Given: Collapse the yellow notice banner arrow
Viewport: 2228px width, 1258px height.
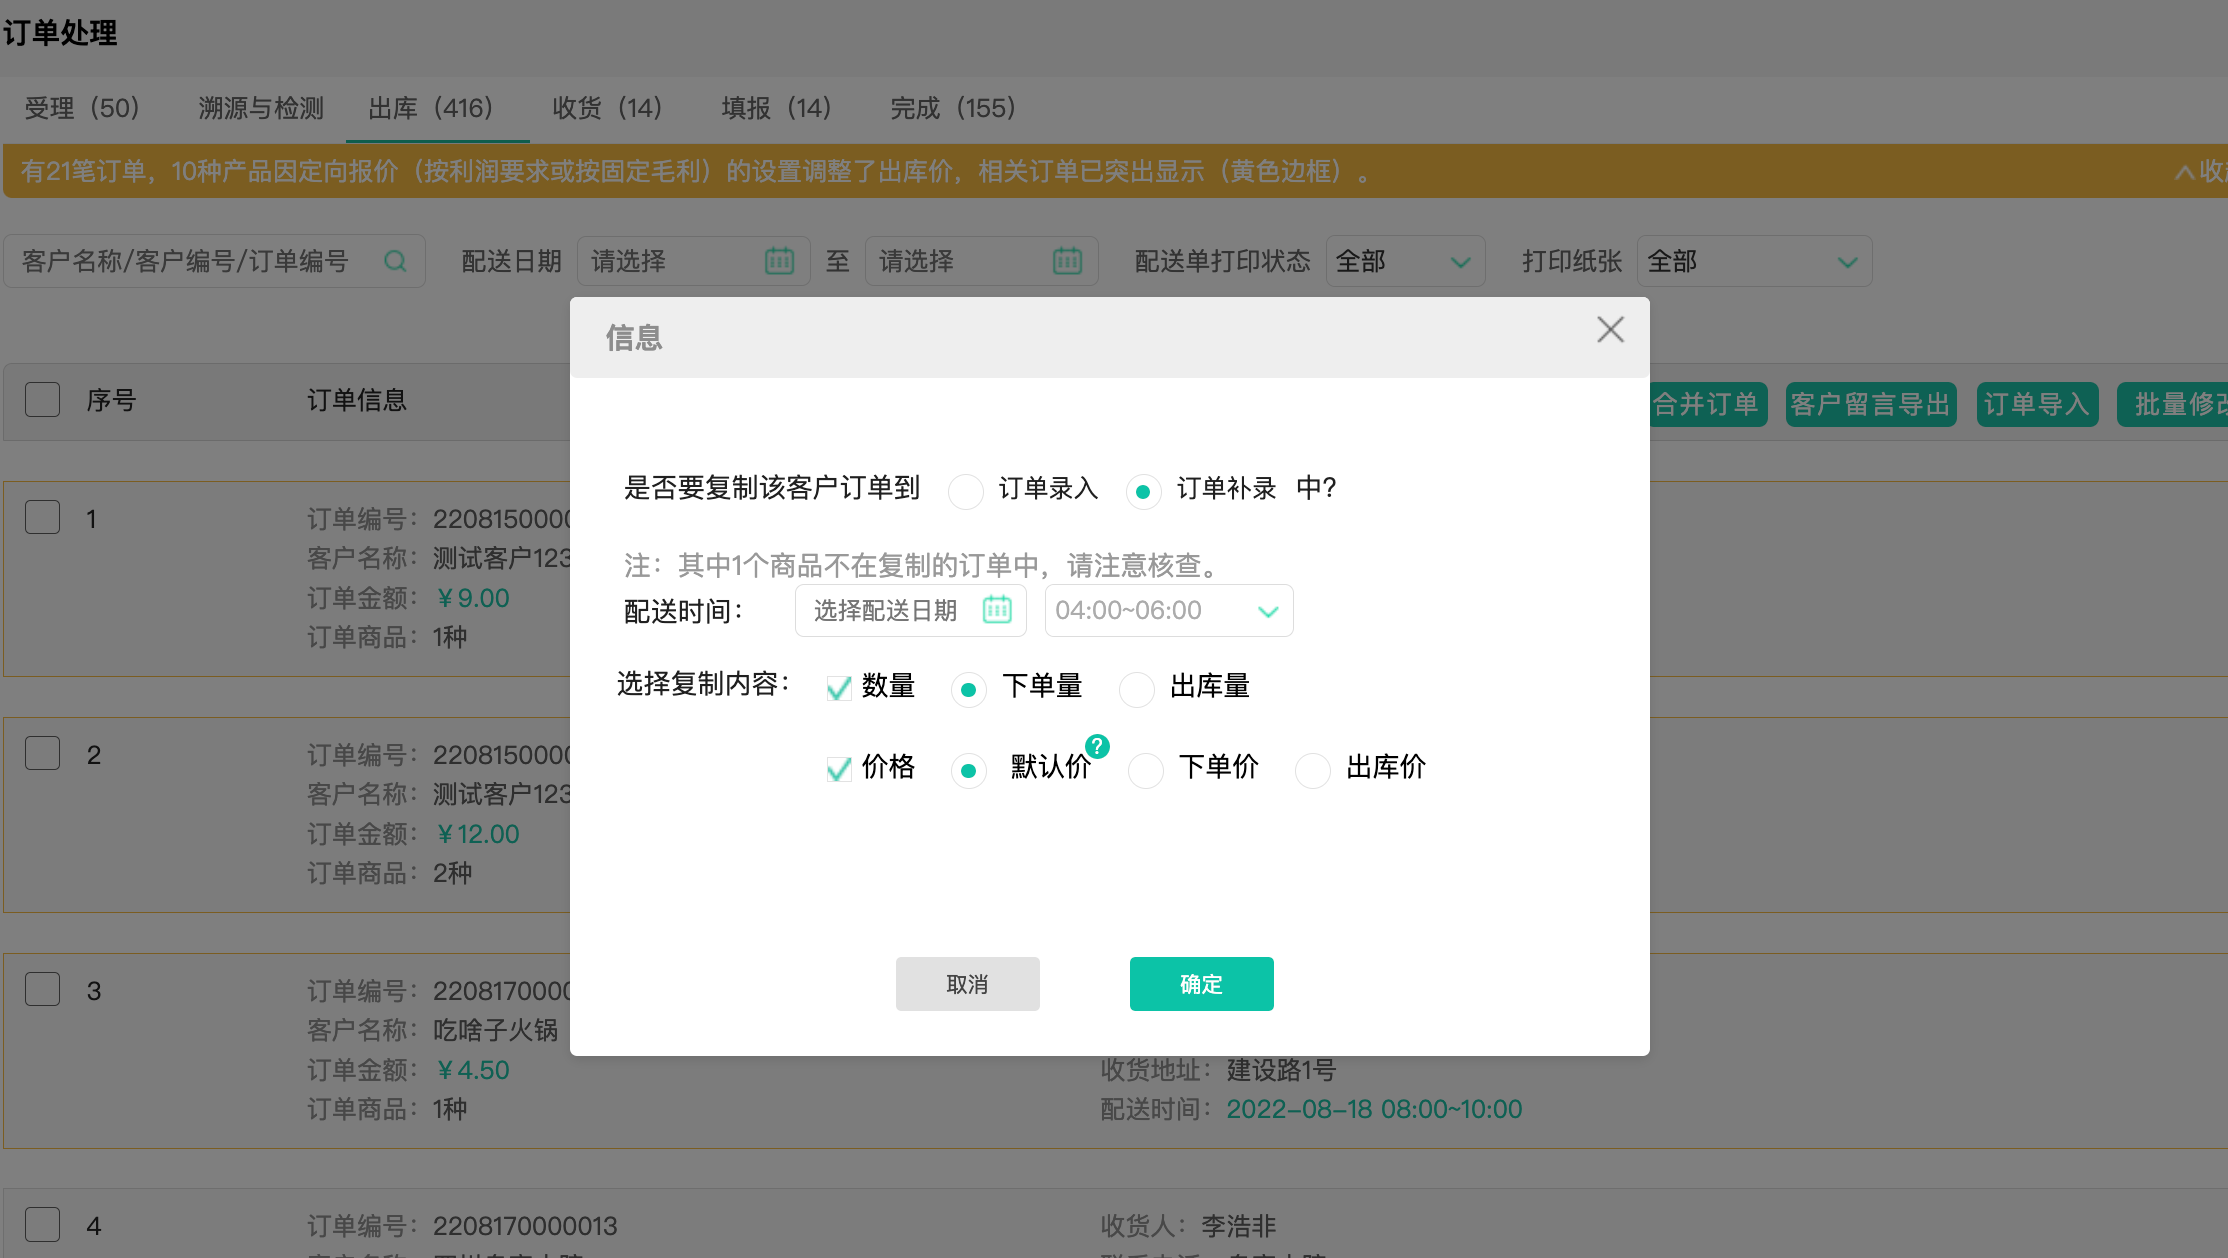Looking at the screenshot, I should click(2184, 172).
